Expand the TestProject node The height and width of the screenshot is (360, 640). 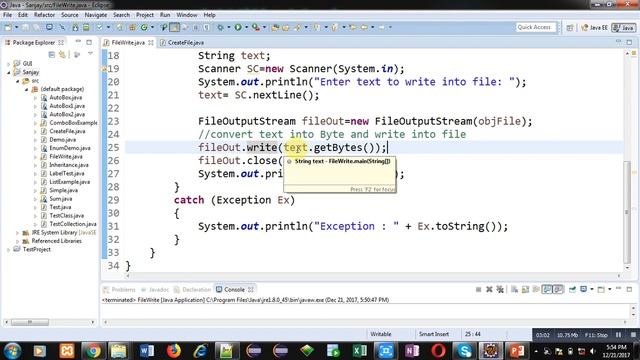click(x=9, y=249)
